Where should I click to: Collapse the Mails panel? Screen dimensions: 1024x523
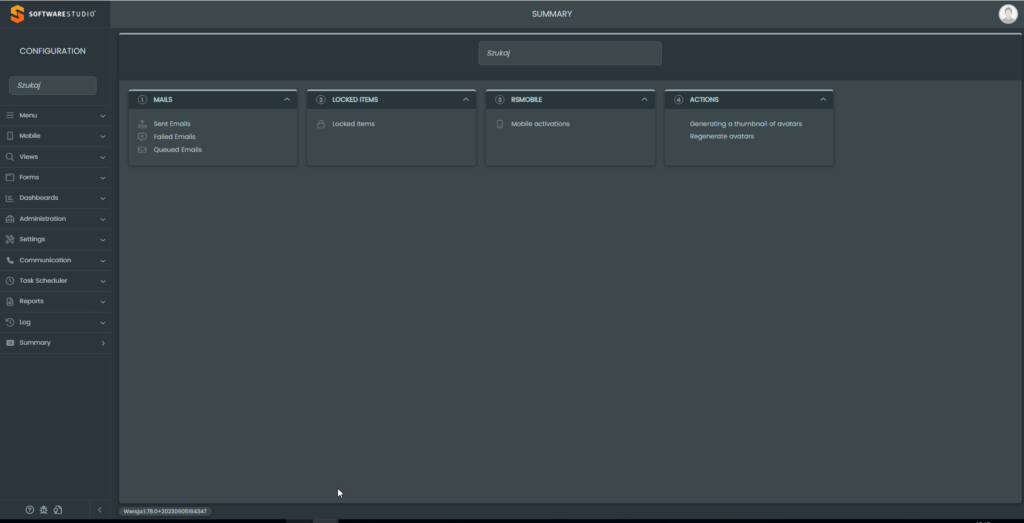287,100
